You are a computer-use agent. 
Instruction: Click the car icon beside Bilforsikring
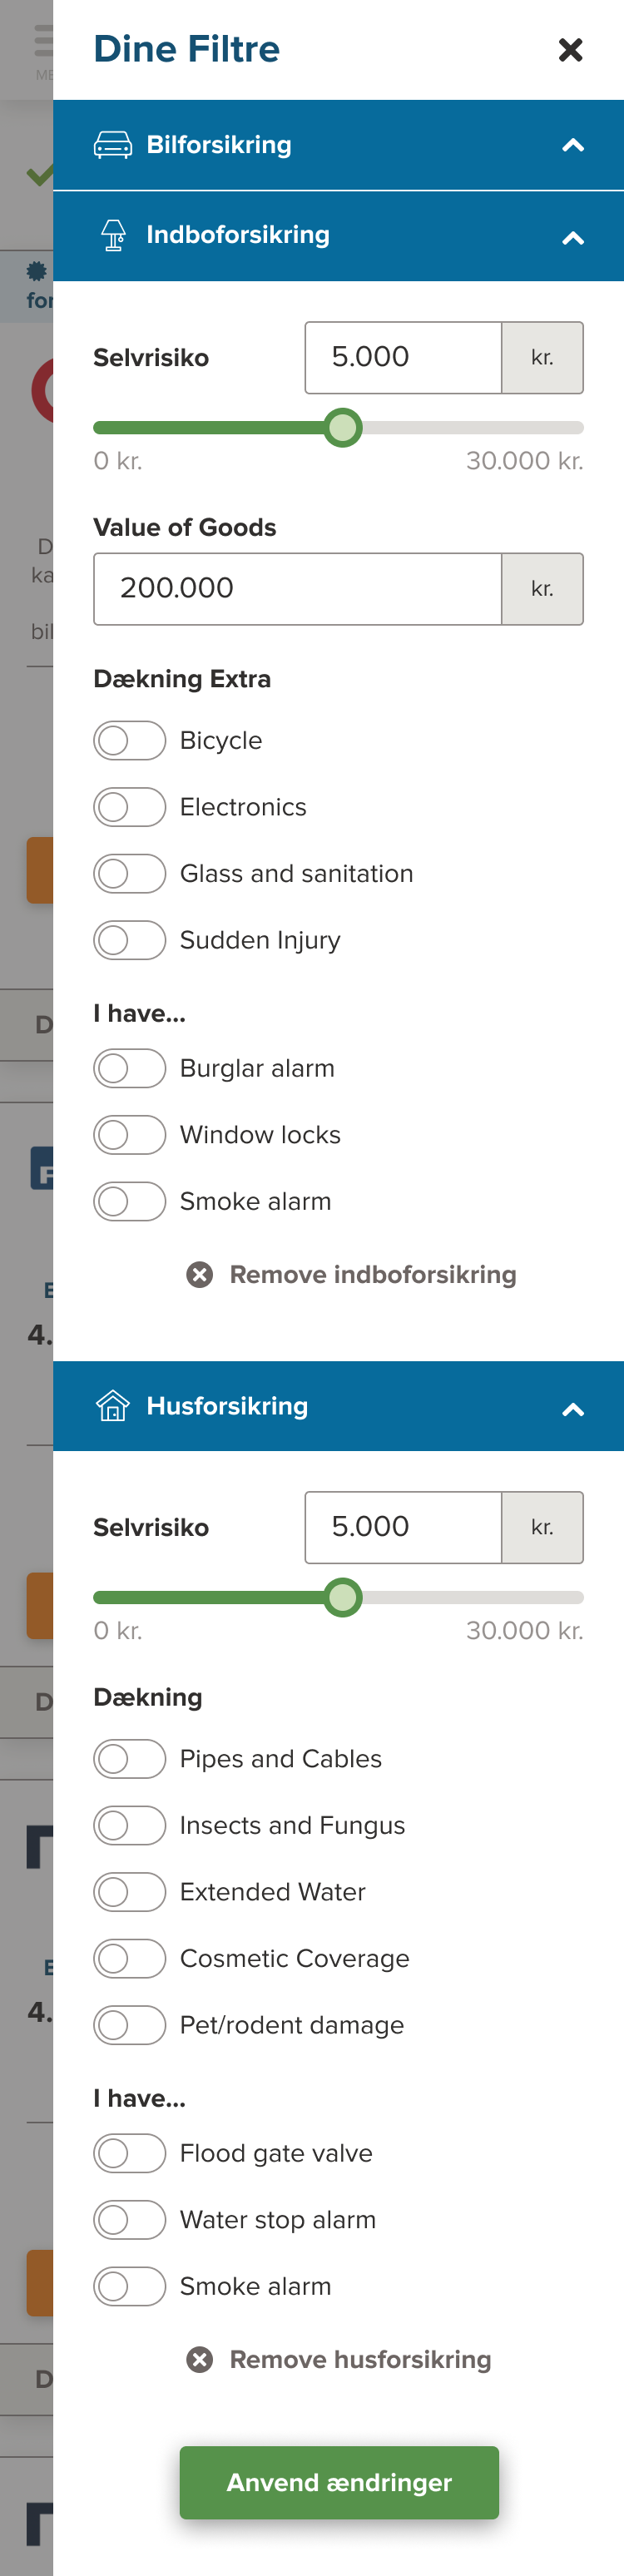click(x=113, y=145)
